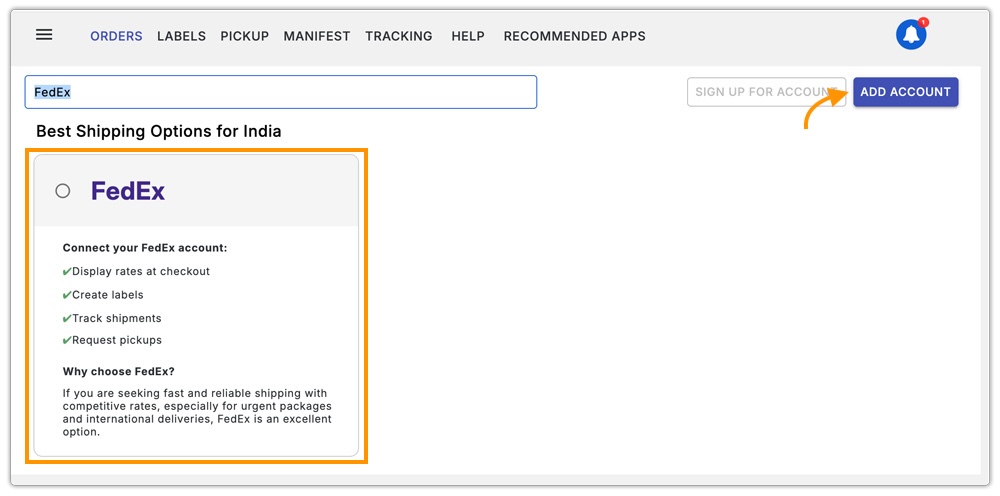Click the SIGN UP FOR ACCOUNT button
Image resolution: width=1000 pixels, height=496 pixels.
click(x=766, y=92)
